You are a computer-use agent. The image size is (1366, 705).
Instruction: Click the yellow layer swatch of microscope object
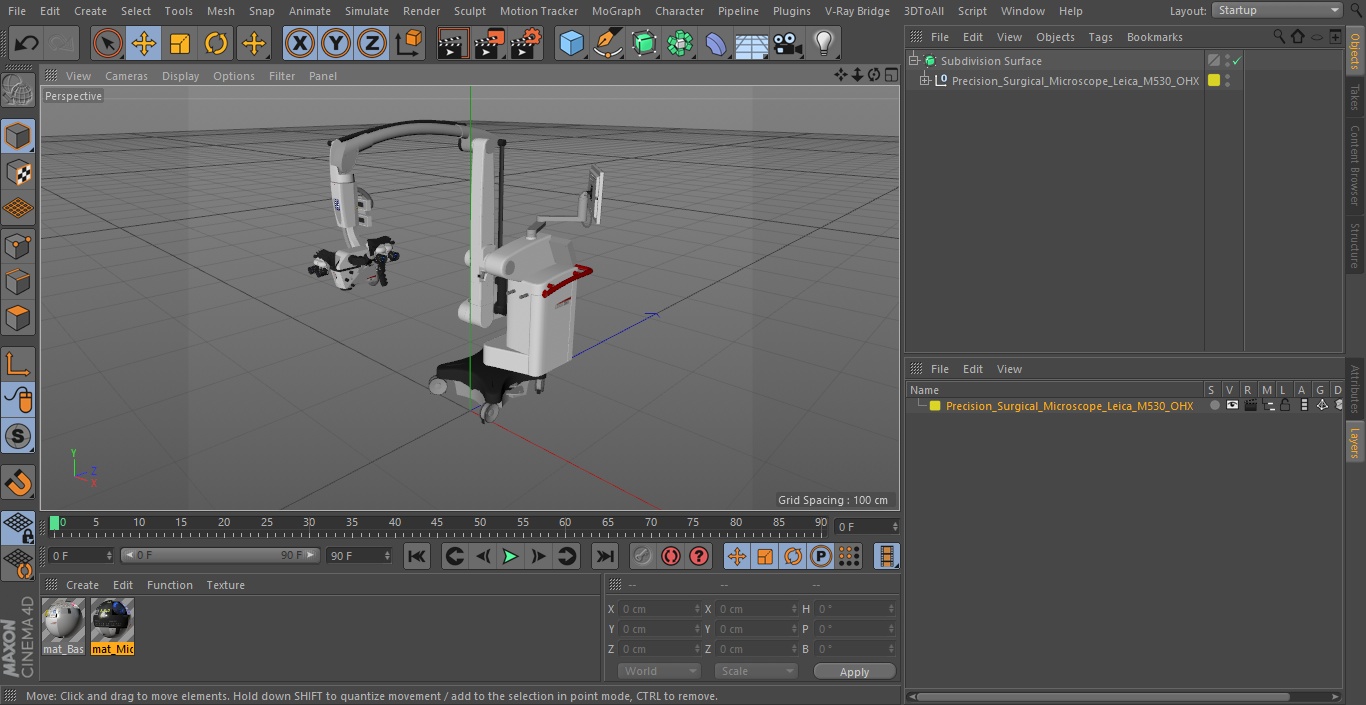pyautogui.click(x=1214, y=81)
